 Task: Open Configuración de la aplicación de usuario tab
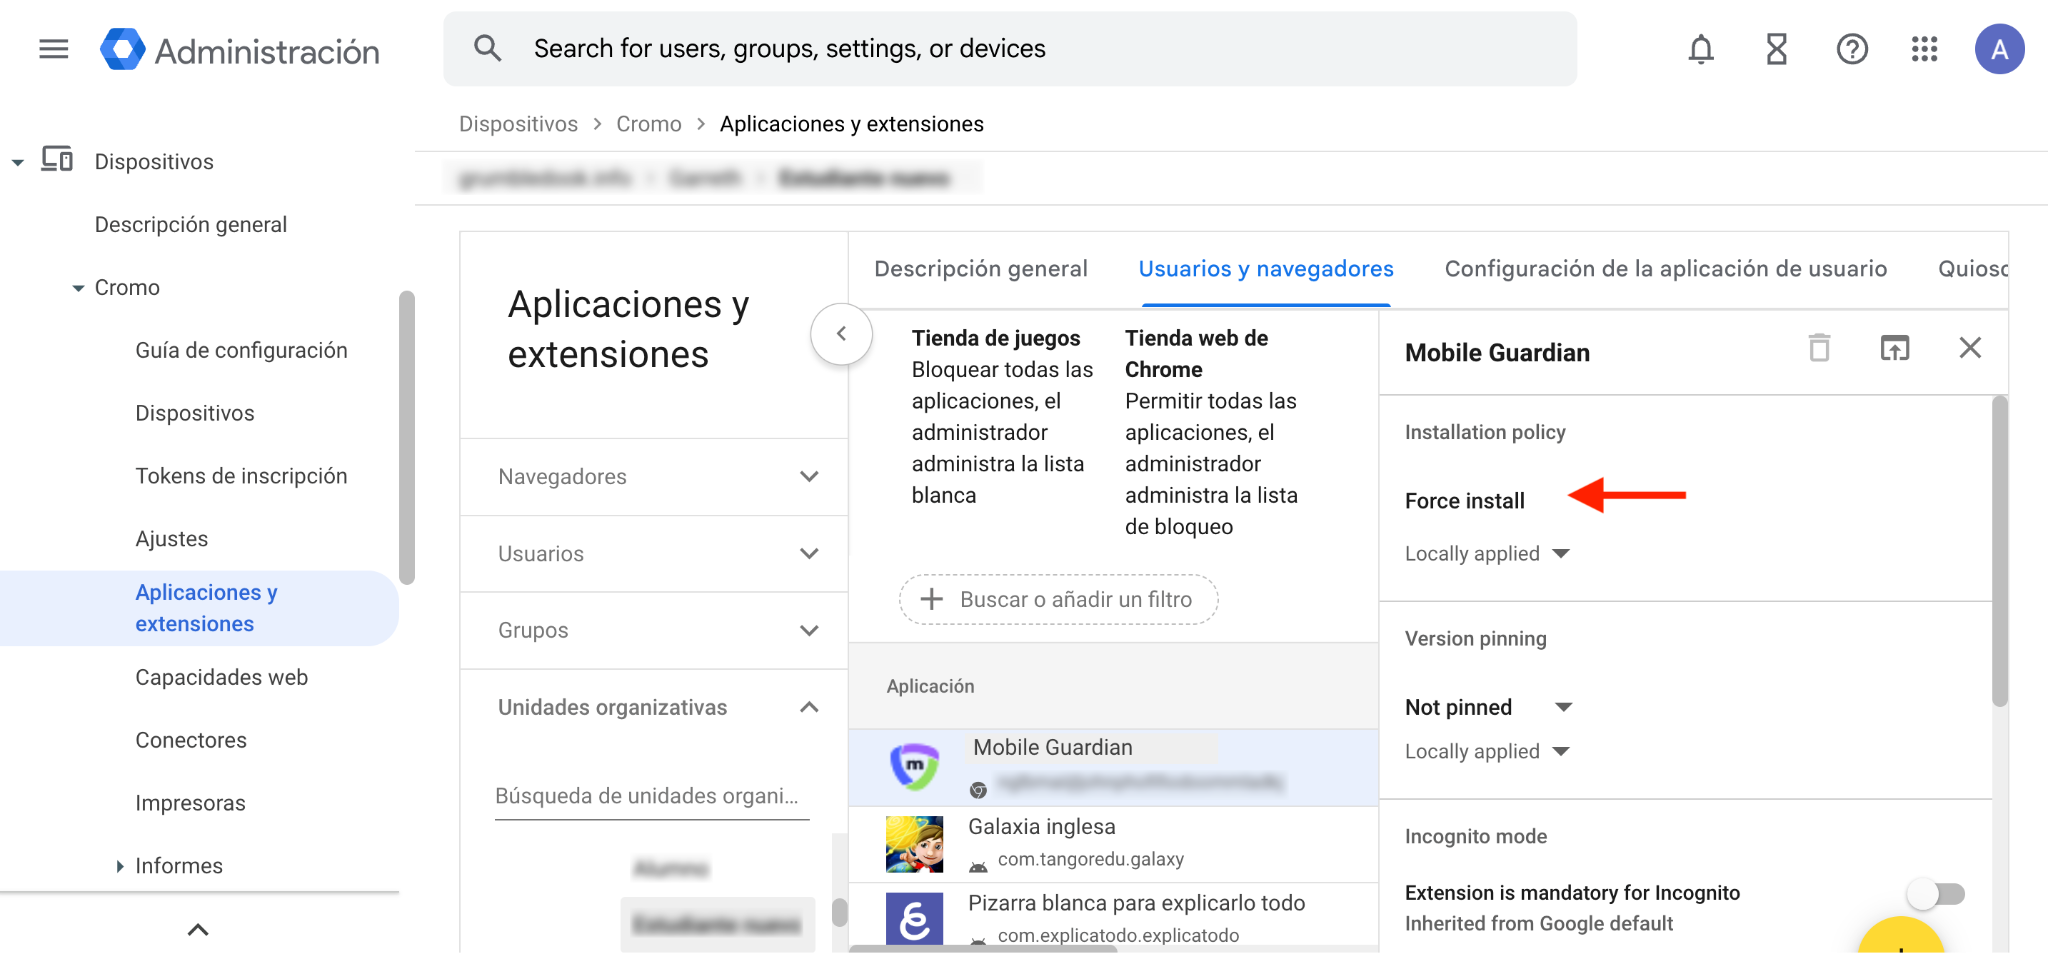[1665, 269]
